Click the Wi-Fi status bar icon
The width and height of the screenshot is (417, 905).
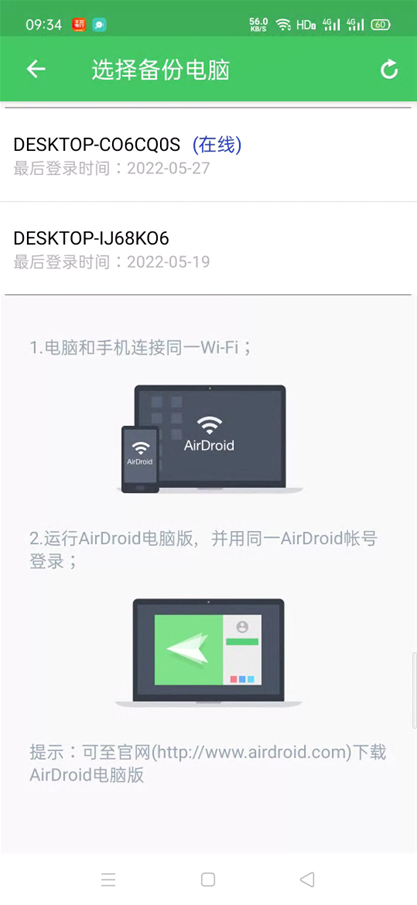tap(283, 25)
